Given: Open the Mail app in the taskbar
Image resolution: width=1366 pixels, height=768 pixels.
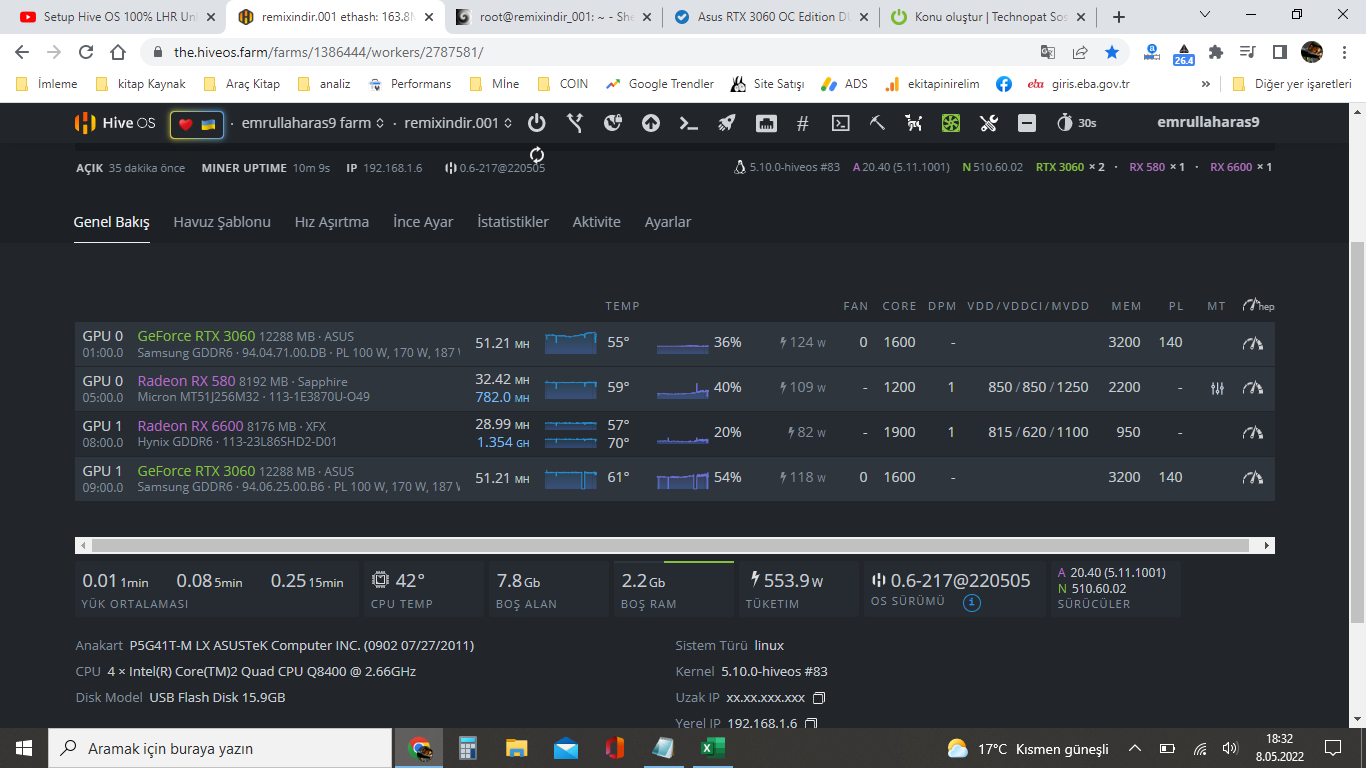Looking at the screenshot, I should [566, 748].
